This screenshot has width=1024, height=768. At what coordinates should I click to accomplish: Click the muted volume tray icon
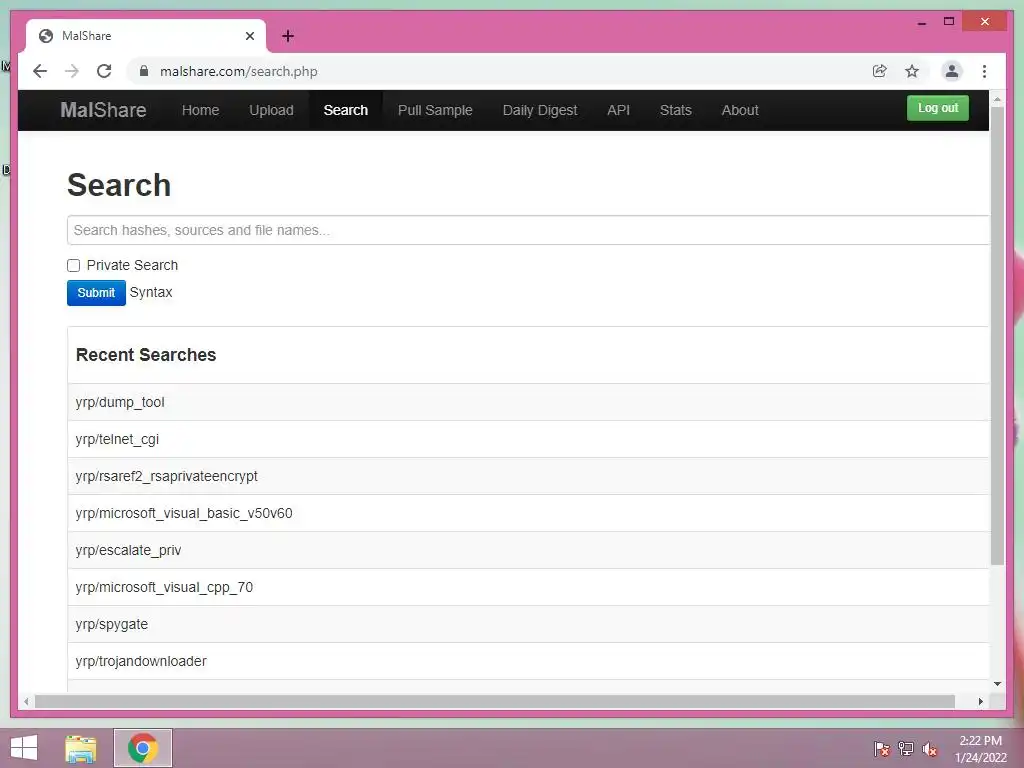click(930, 748)
